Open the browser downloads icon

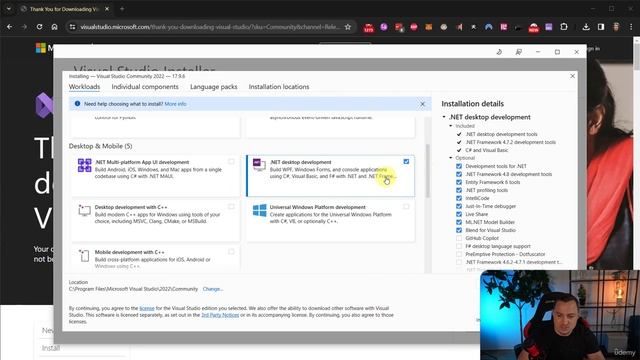pyautogui.click(x=586, y=27)
